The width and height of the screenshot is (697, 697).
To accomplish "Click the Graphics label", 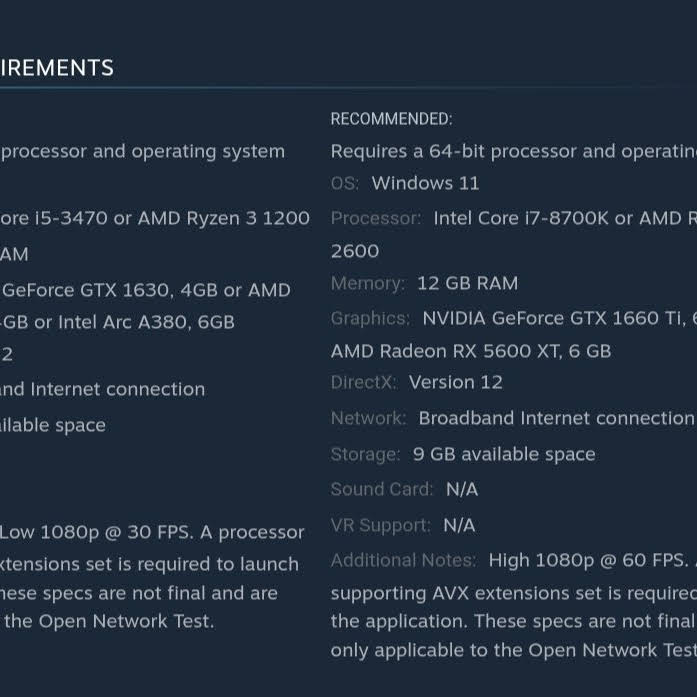I will 370,319.
